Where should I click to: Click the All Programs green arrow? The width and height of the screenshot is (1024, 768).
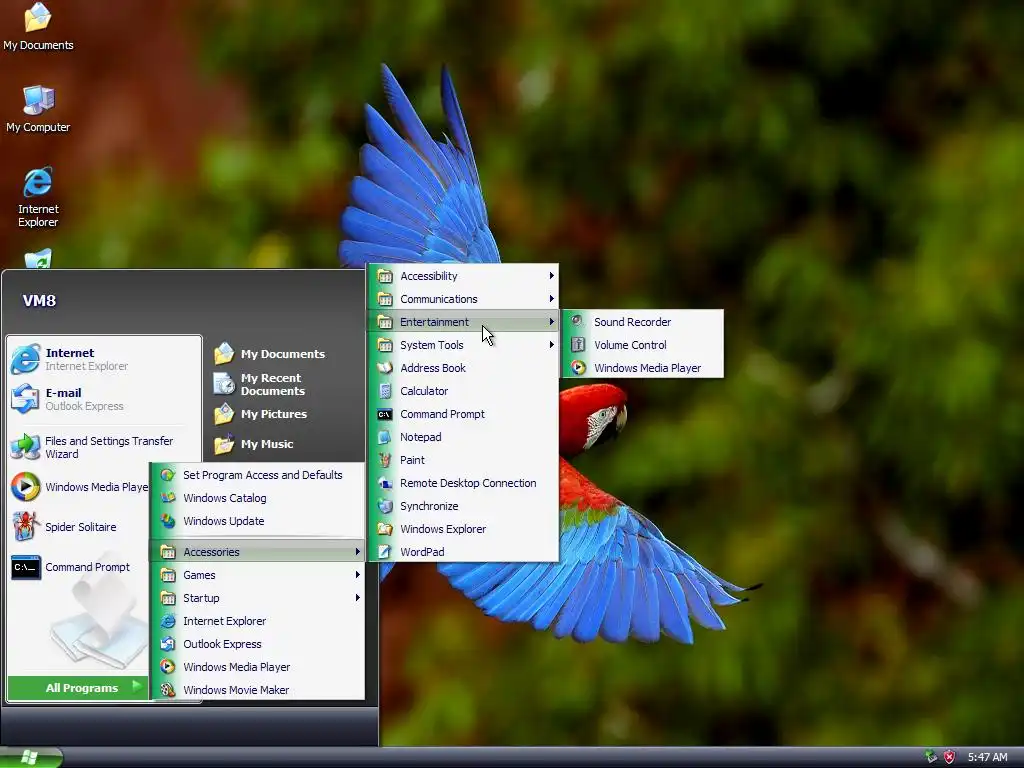[x=136, y=686]
